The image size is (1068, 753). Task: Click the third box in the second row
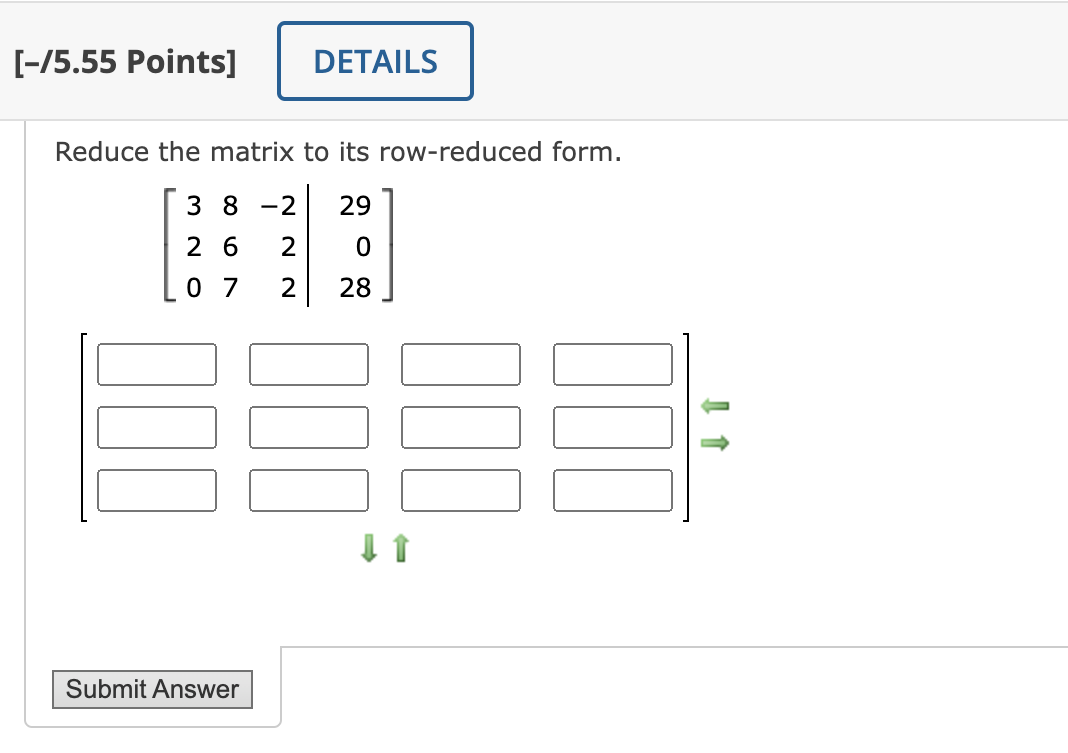point(460,427)
